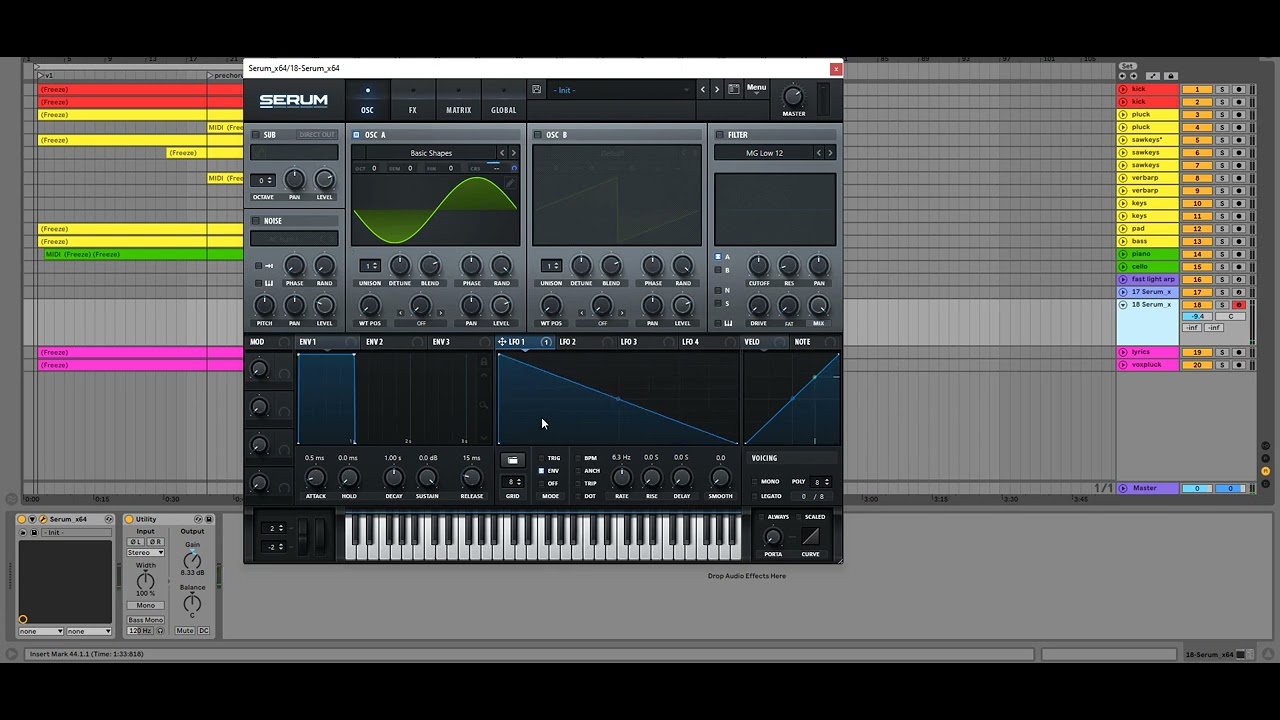Open the Basic Shapes wavetable selector
Viewport: 1280px width, 720px height.
coord(431,153)
